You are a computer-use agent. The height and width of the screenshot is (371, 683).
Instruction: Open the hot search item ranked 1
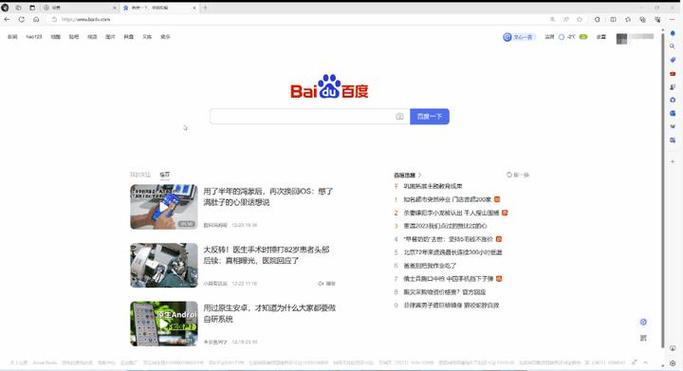click(x=447, y=199)
